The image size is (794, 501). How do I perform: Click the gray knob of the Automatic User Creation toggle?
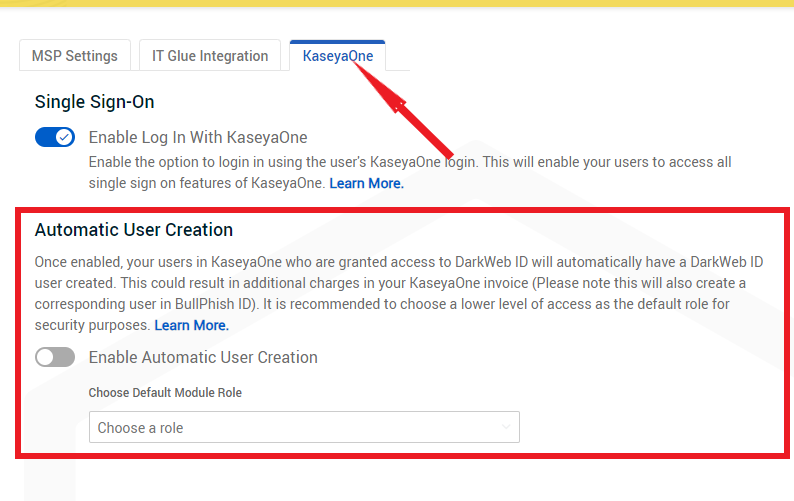tap(45, 357)
